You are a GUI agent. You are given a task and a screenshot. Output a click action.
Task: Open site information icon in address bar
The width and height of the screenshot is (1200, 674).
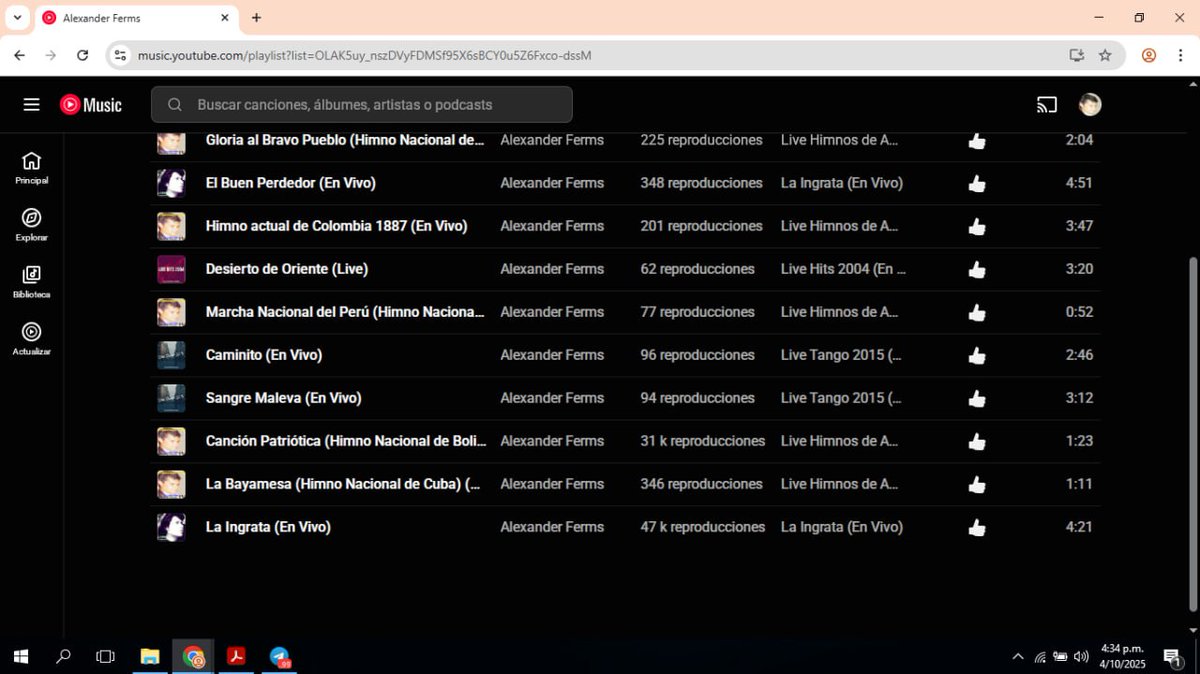click(121, 55)
